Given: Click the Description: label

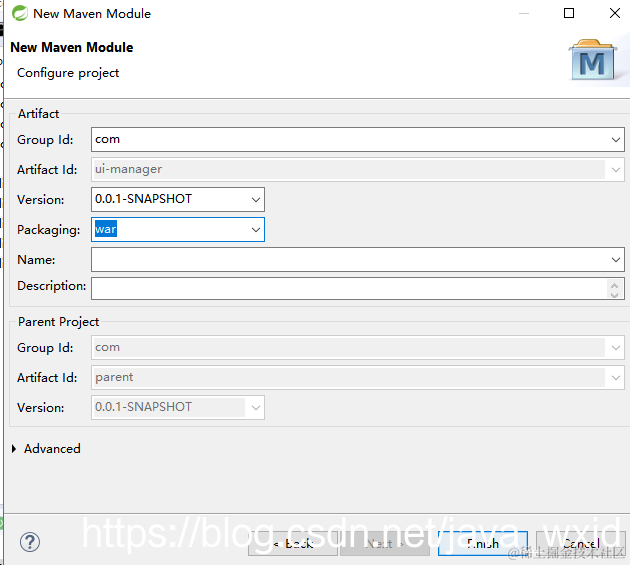Looking at the screenshot, I should point(51,286).
